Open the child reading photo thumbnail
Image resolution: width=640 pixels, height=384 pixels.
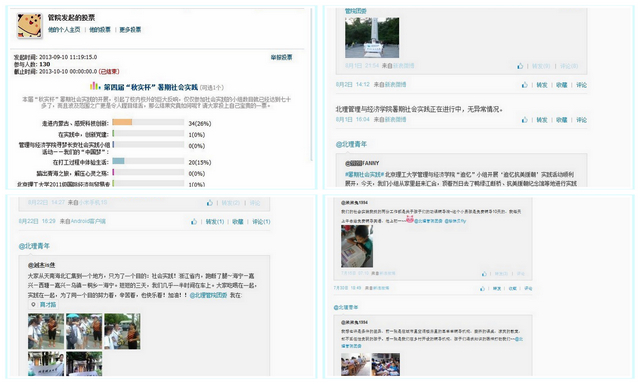357,246
